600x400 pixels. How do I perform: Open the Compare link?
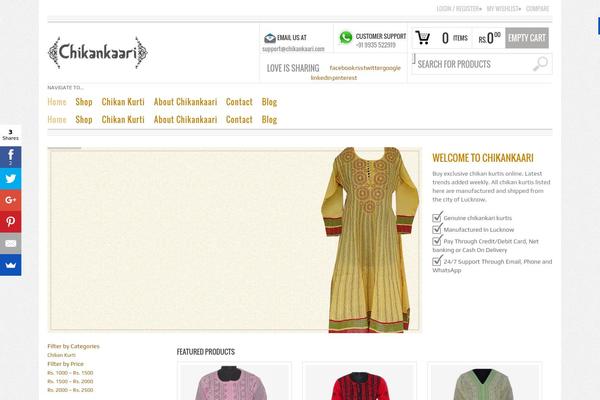coord(537,8)
